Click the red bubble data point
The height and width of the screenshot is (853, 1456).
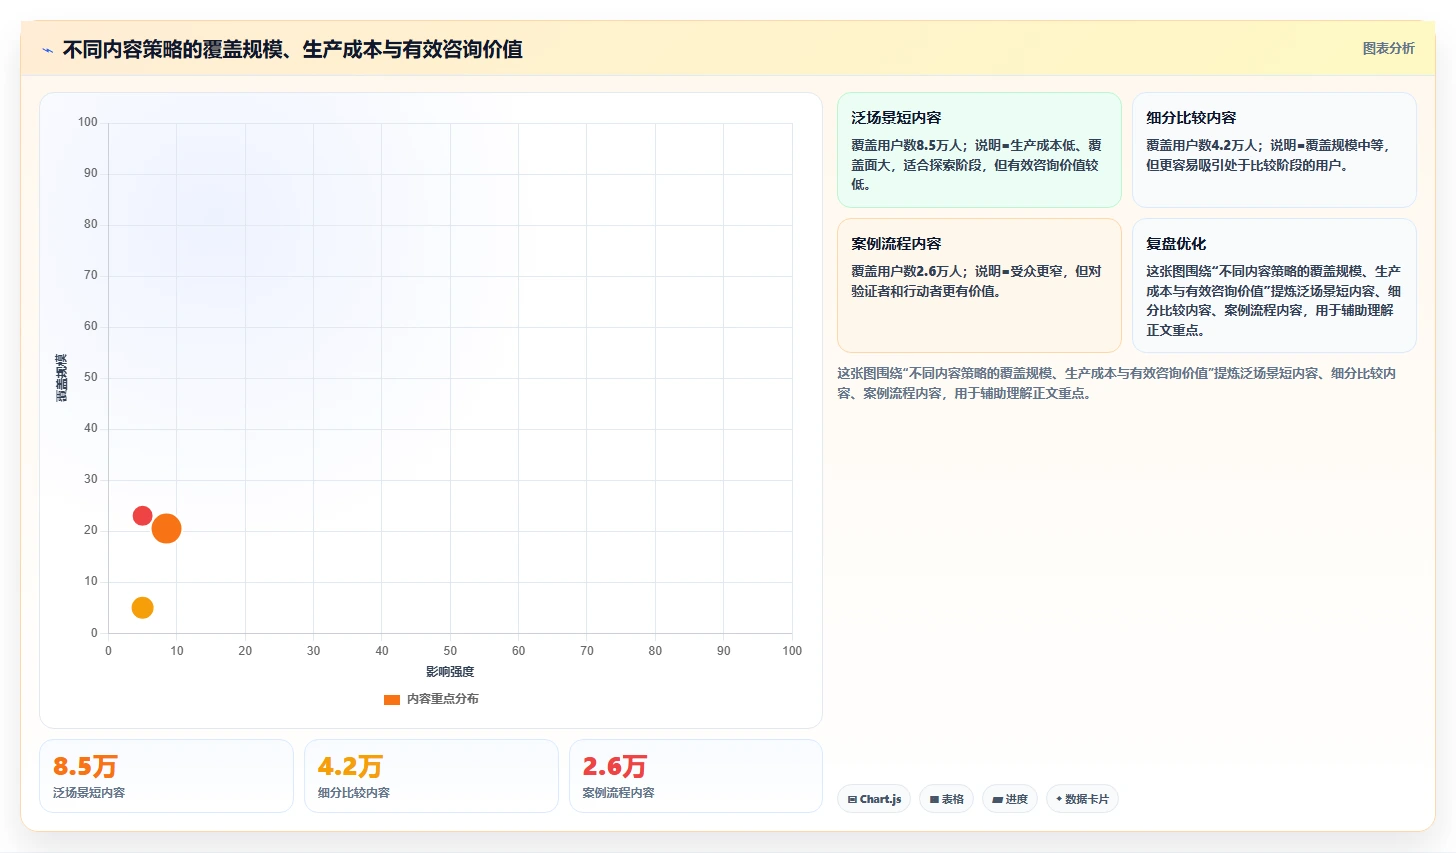pyautogui.click(x=142, y=516)
